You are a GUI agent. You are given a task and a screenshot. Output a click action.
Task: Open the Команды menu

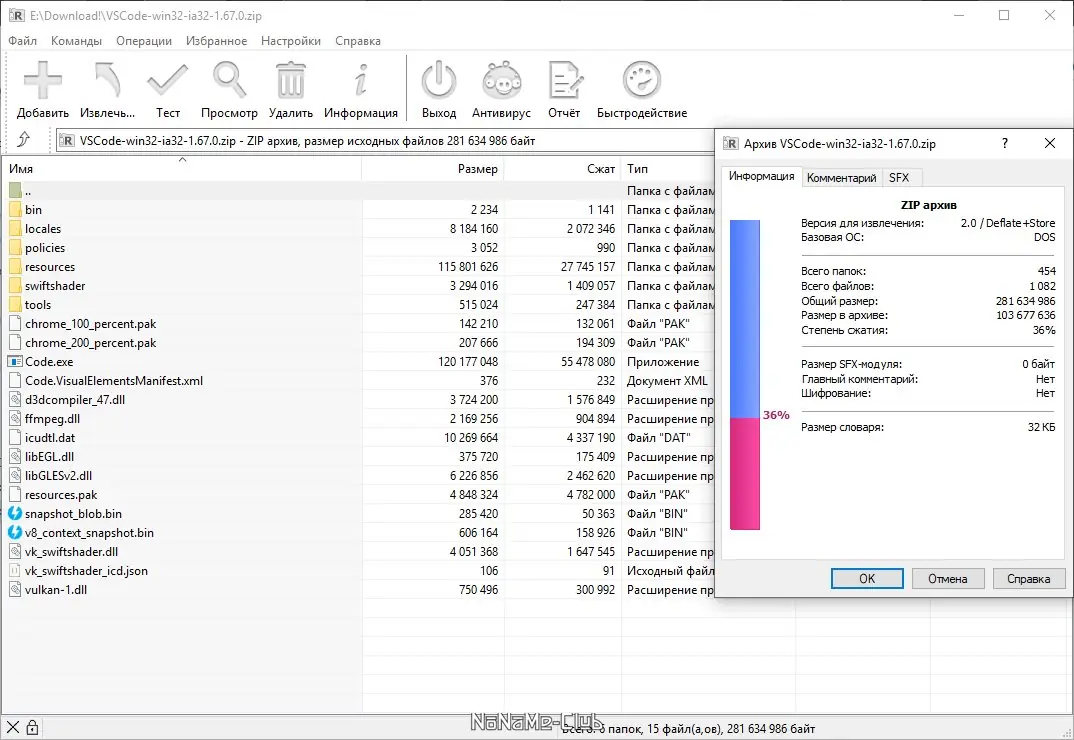[x=76, y=40]
